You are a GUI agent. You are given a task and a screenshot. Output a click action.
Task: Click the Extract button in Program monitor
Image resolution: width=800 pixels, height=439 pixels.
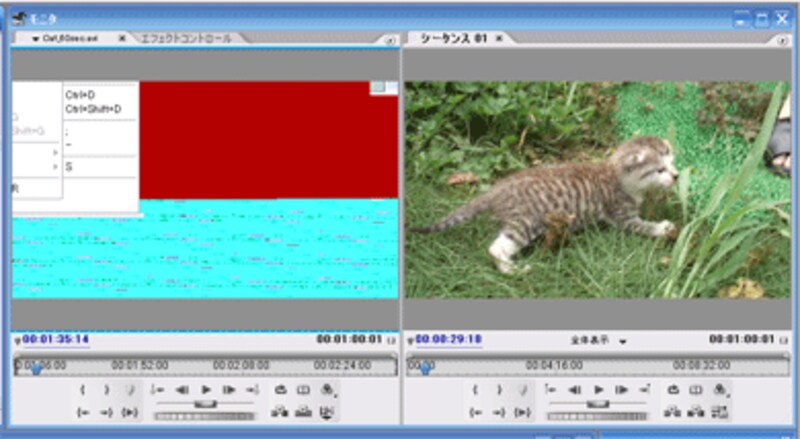696,411
